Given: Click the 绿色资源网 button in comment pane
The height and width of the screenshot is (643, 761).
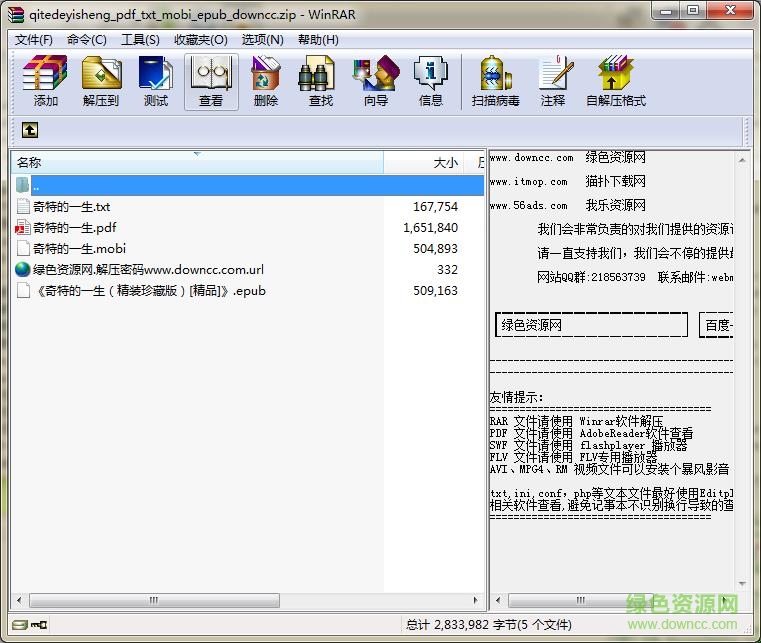Looking at the screenshot, I should (591, 325).
